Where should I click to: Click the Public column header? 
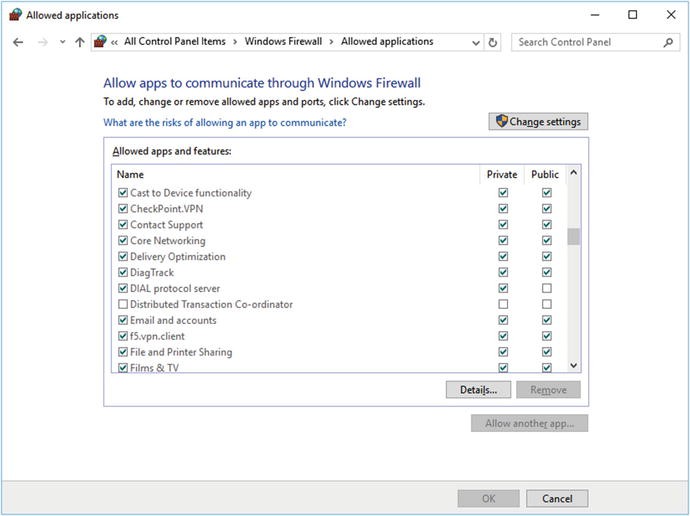point(545,175)
